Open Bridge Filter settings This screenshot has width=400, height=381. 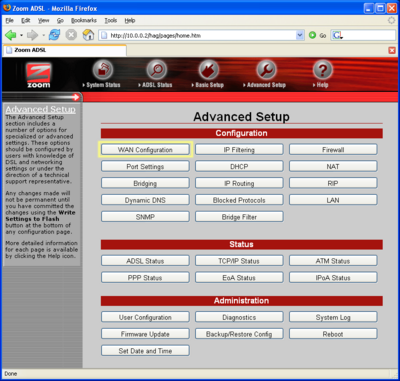[239, 217]
